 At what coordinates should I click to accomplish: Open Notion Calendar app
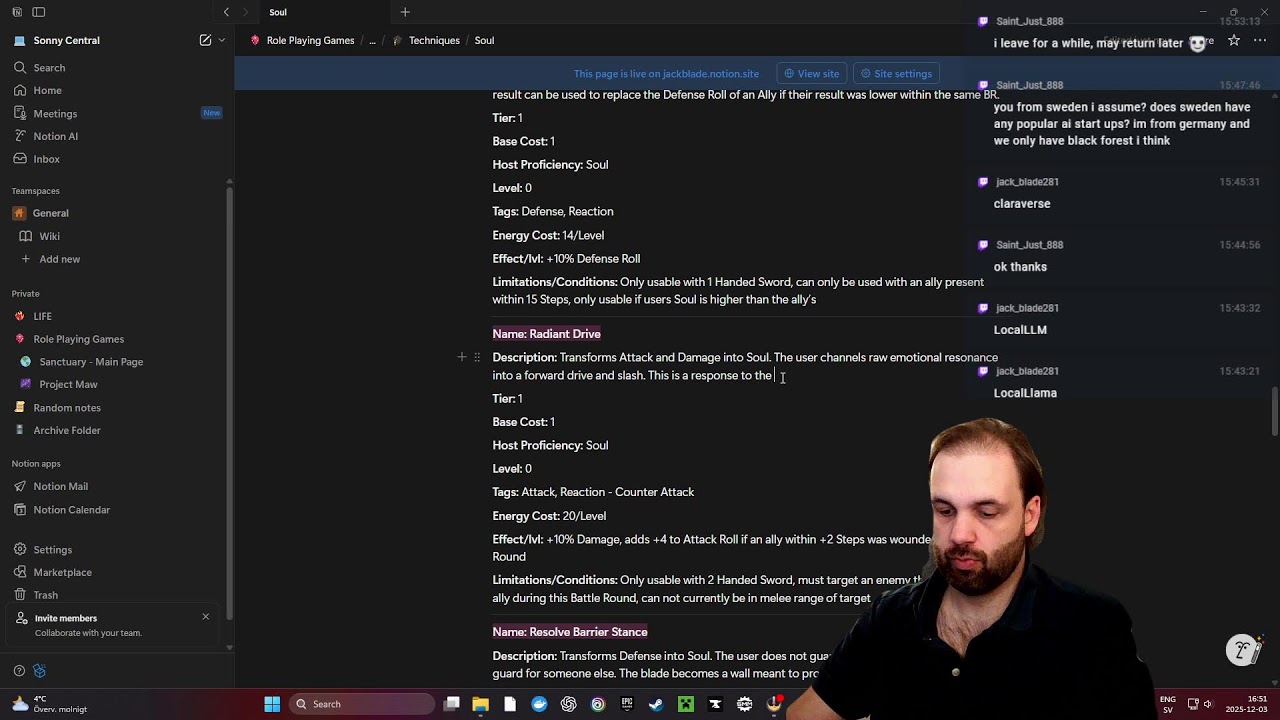(71, 510)
